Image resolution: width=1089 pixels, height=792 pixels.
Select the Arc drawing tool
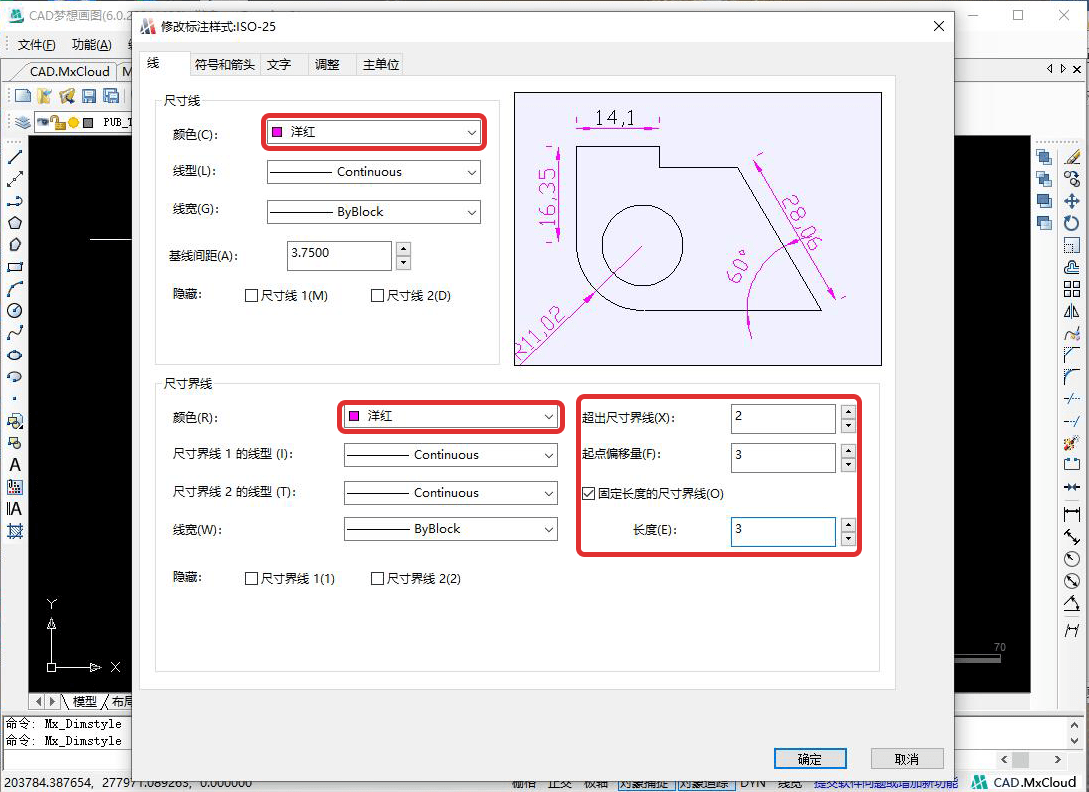[x=15, y=289]
